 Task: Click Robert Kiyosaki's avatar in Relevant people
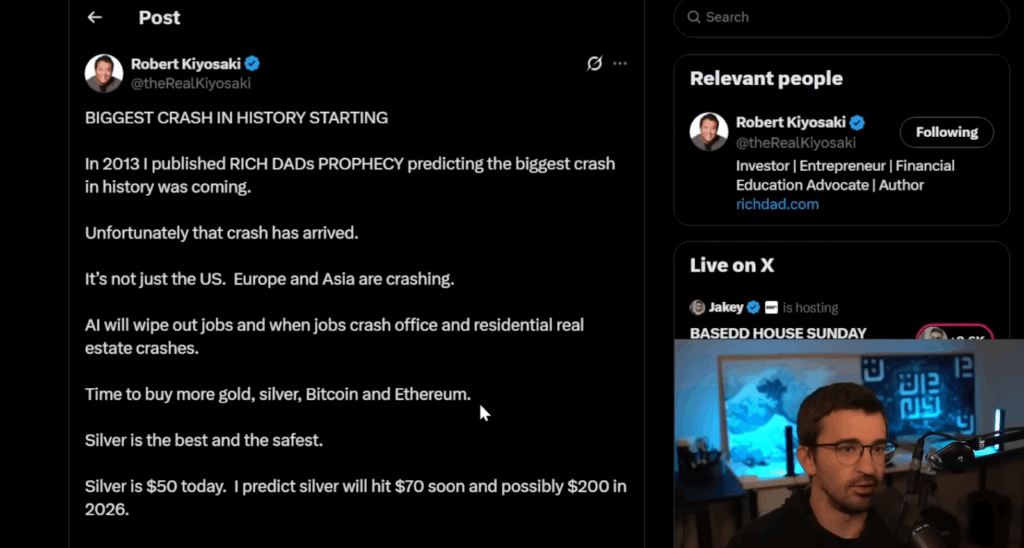(x=709, y=132)
